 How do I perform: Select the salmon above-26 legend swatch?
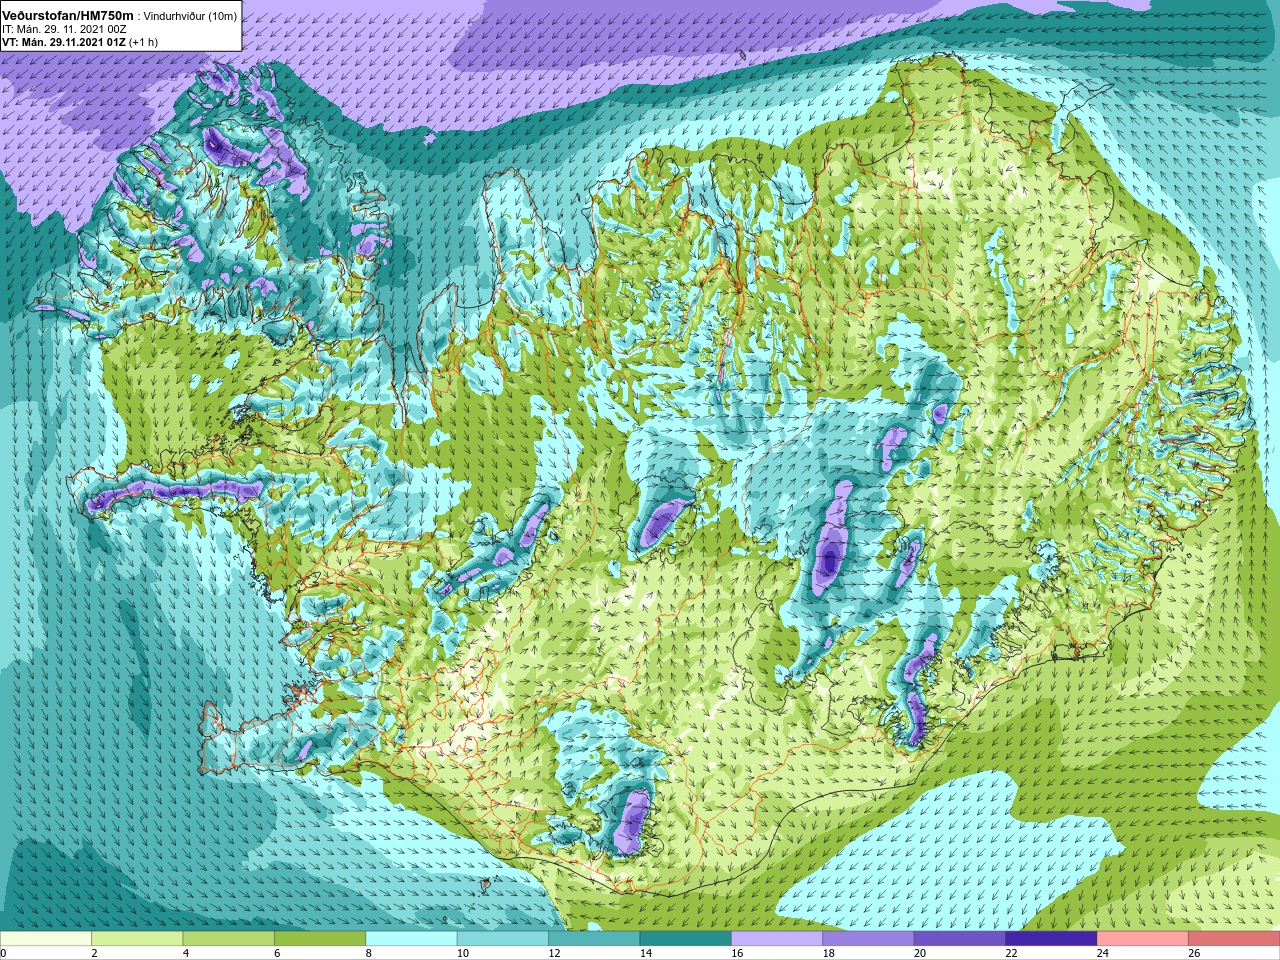(1234, 939)
